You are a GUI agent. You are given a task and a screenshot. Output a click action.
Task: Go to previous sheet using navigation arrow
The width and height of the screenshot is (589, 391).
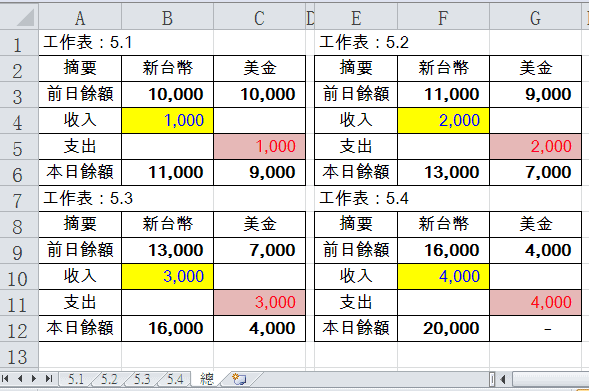[x=20, y=379]
